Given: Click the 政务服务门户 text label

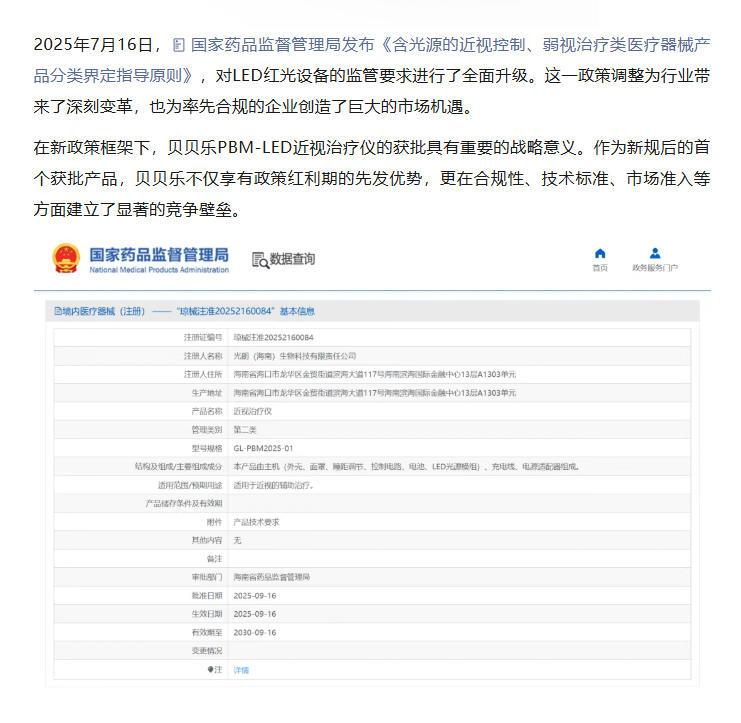Looking at the screenshot, I should (x=654, y=268).
